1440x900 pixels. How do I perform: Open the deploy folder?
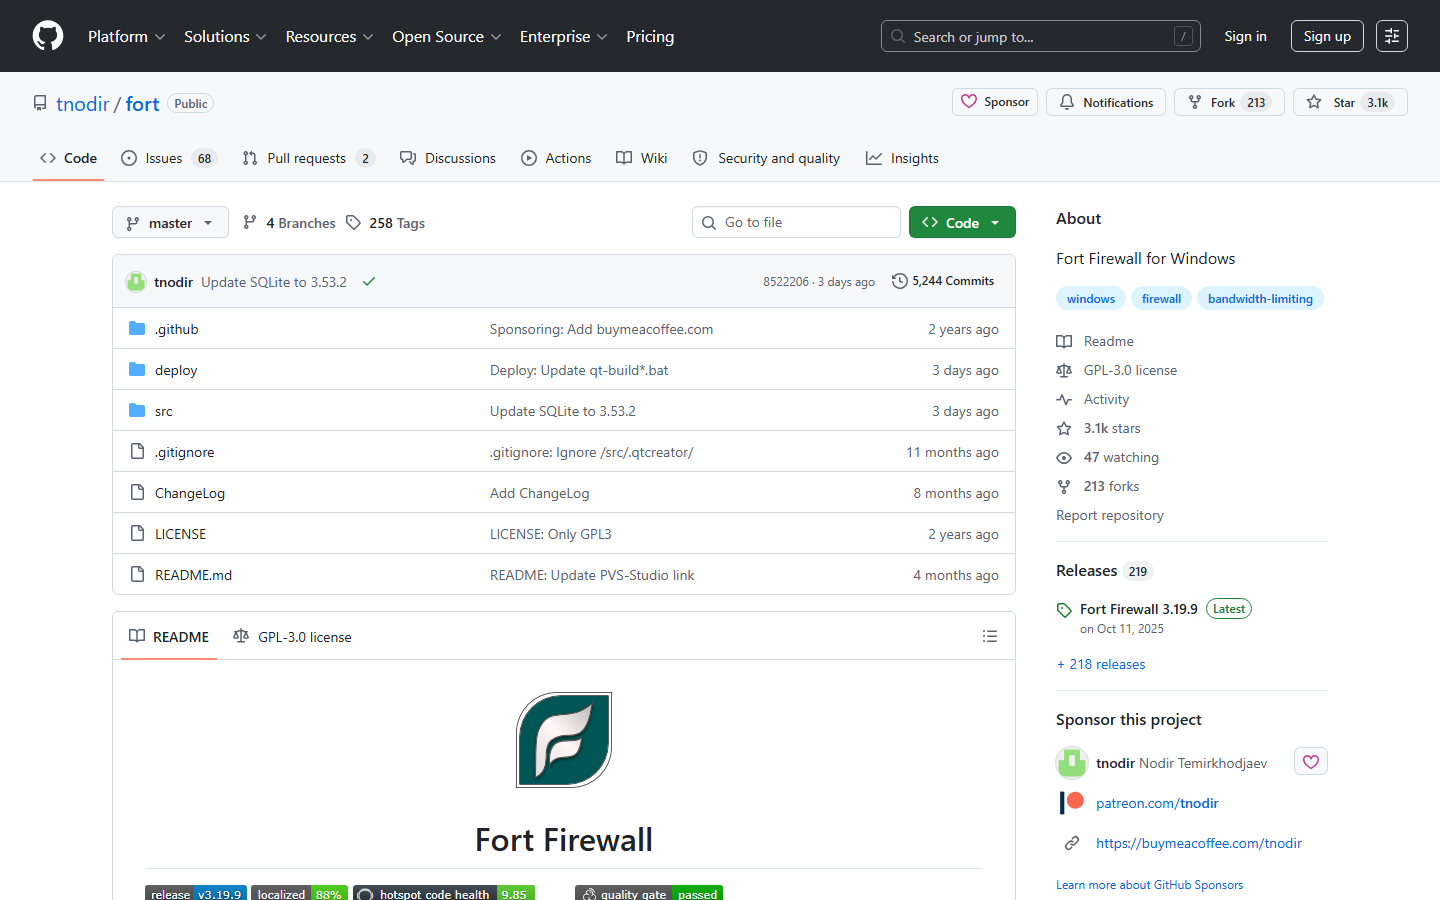click(x=176, y=370)
